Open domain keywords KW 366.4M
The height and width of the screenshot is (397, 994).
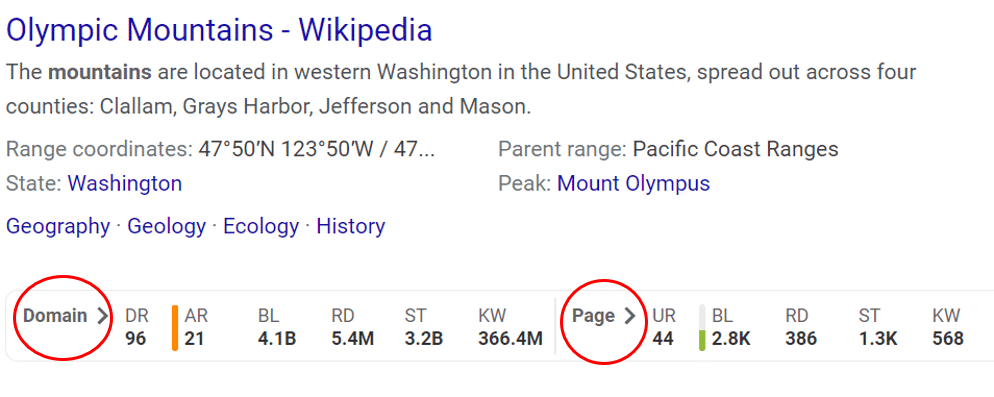[510, 327]
